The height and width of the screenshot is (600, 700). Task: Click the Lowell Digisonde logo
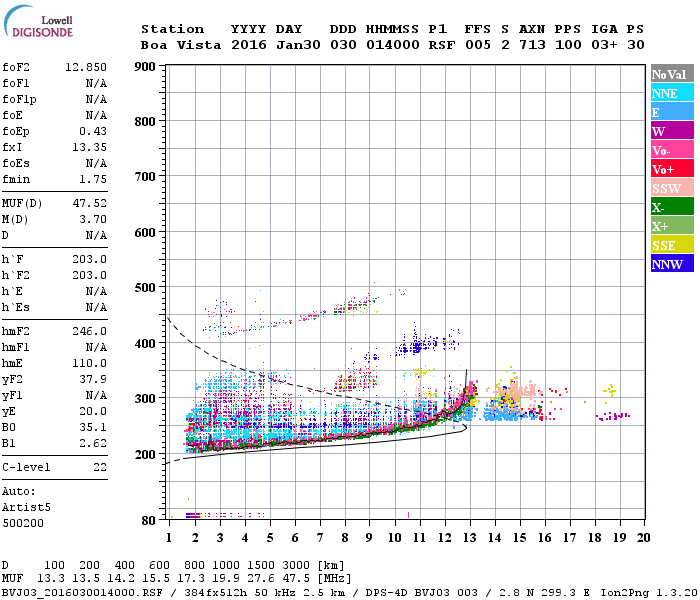pyautogui.click(x=38, y=21)
